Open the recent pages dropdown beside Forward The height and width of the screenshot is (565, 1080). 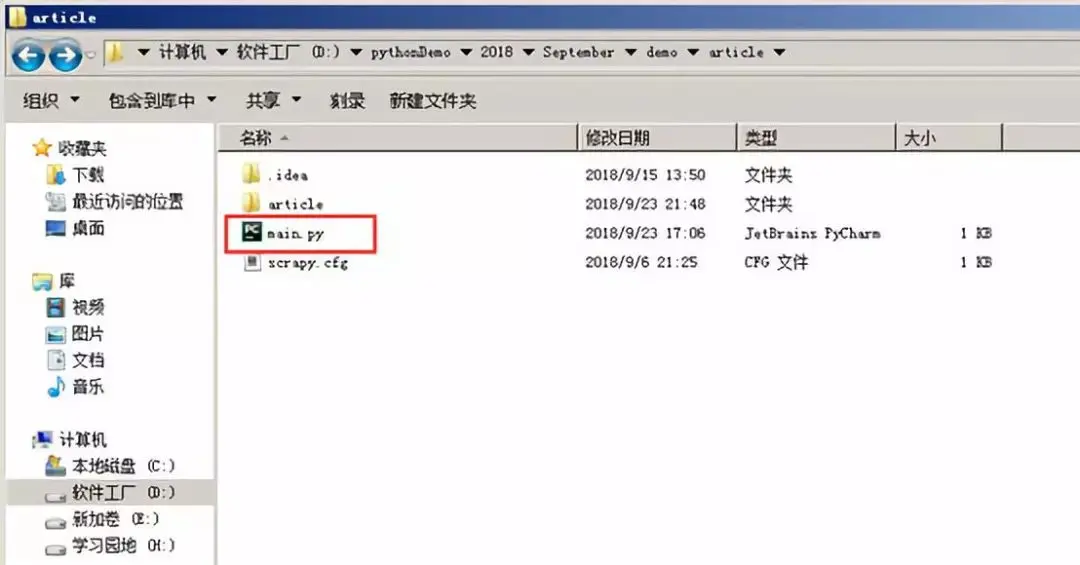tap(90, 54)
